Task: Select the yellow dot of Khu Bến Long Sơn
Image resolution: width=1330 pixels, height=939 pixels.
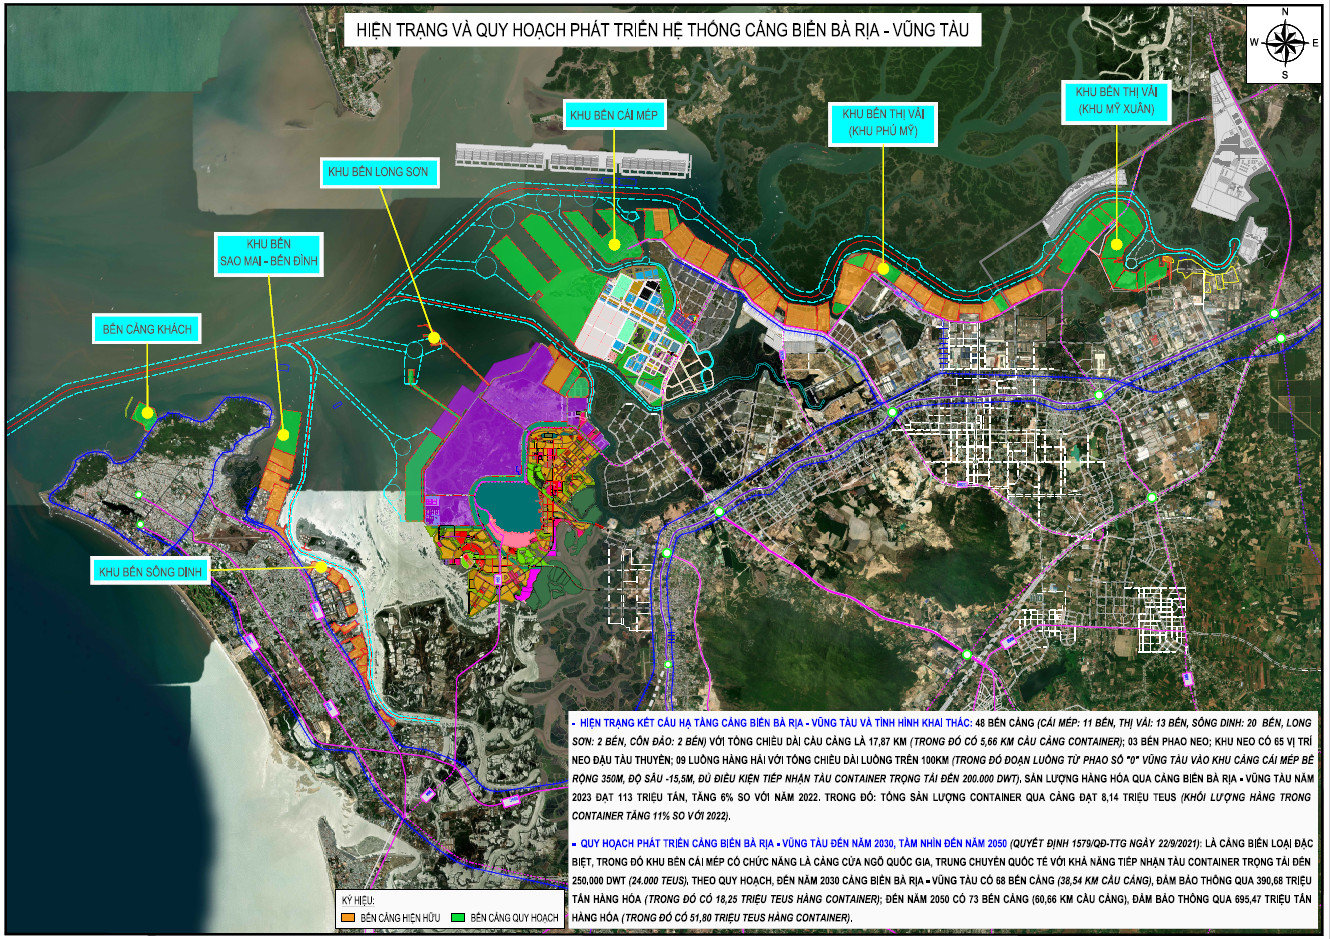Action: [x=433, y=339]
